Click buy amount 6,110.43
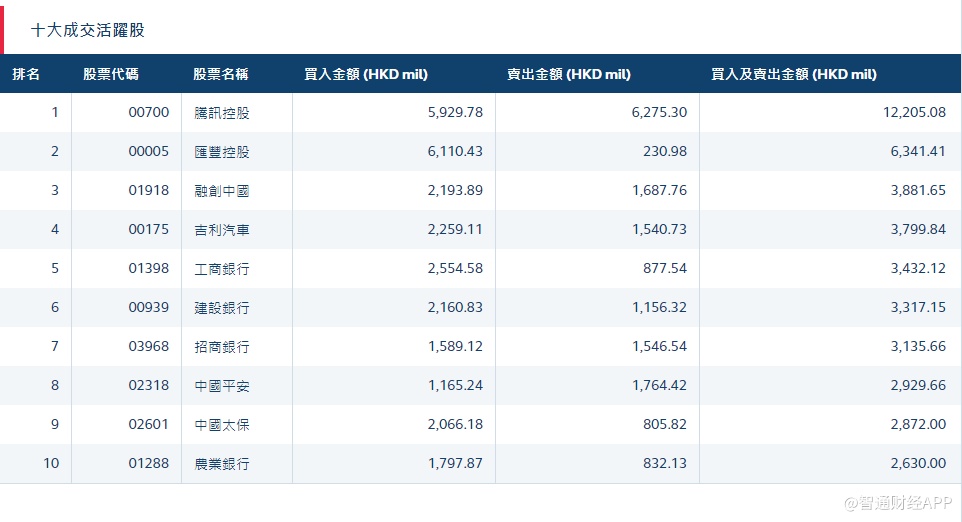This screenshot has height=522, width=962. (455, 152)
